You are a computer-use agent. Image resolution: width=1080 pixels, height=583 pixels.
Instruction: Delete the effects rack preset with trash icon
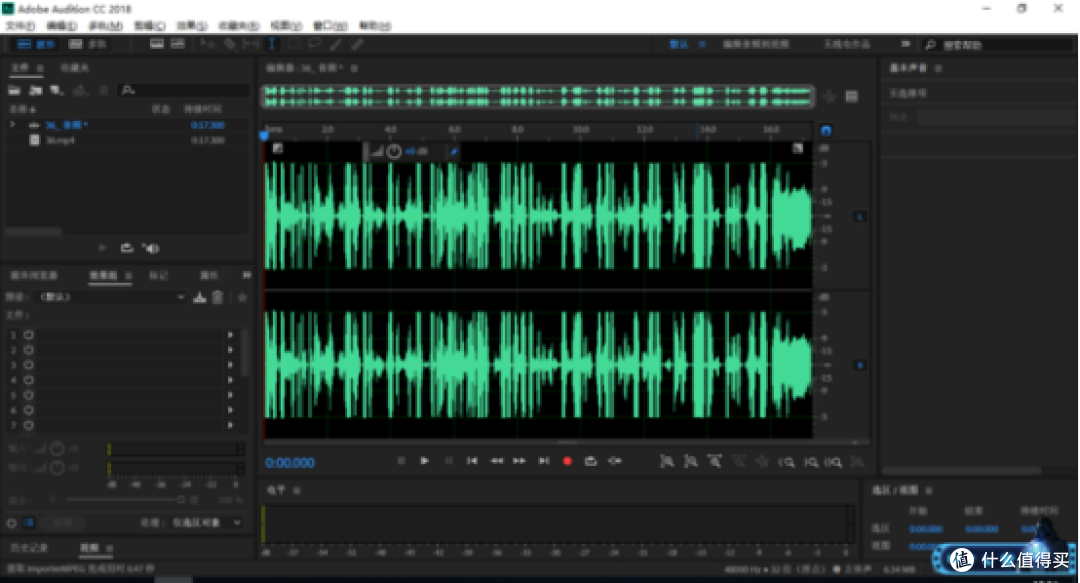click(x=218, y=297)
